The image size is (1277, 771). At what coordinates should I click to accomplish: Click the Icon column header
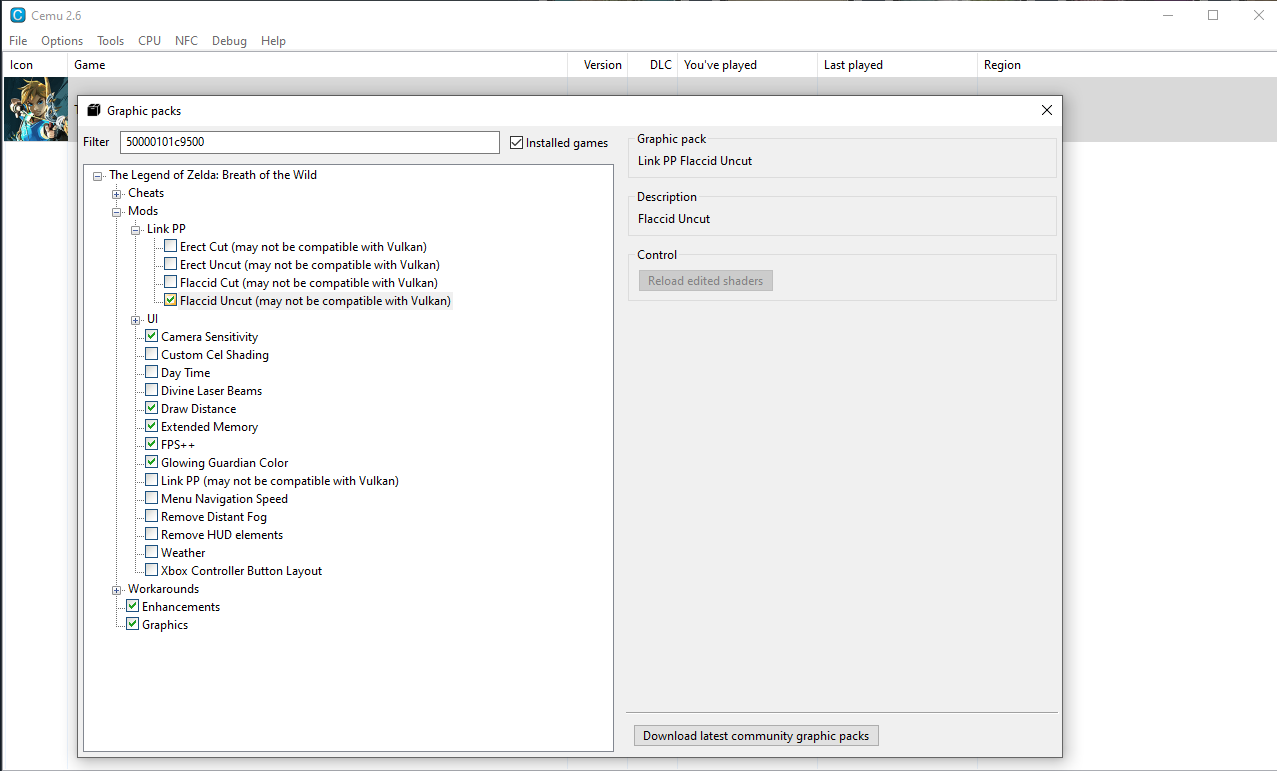pos(34,65)
